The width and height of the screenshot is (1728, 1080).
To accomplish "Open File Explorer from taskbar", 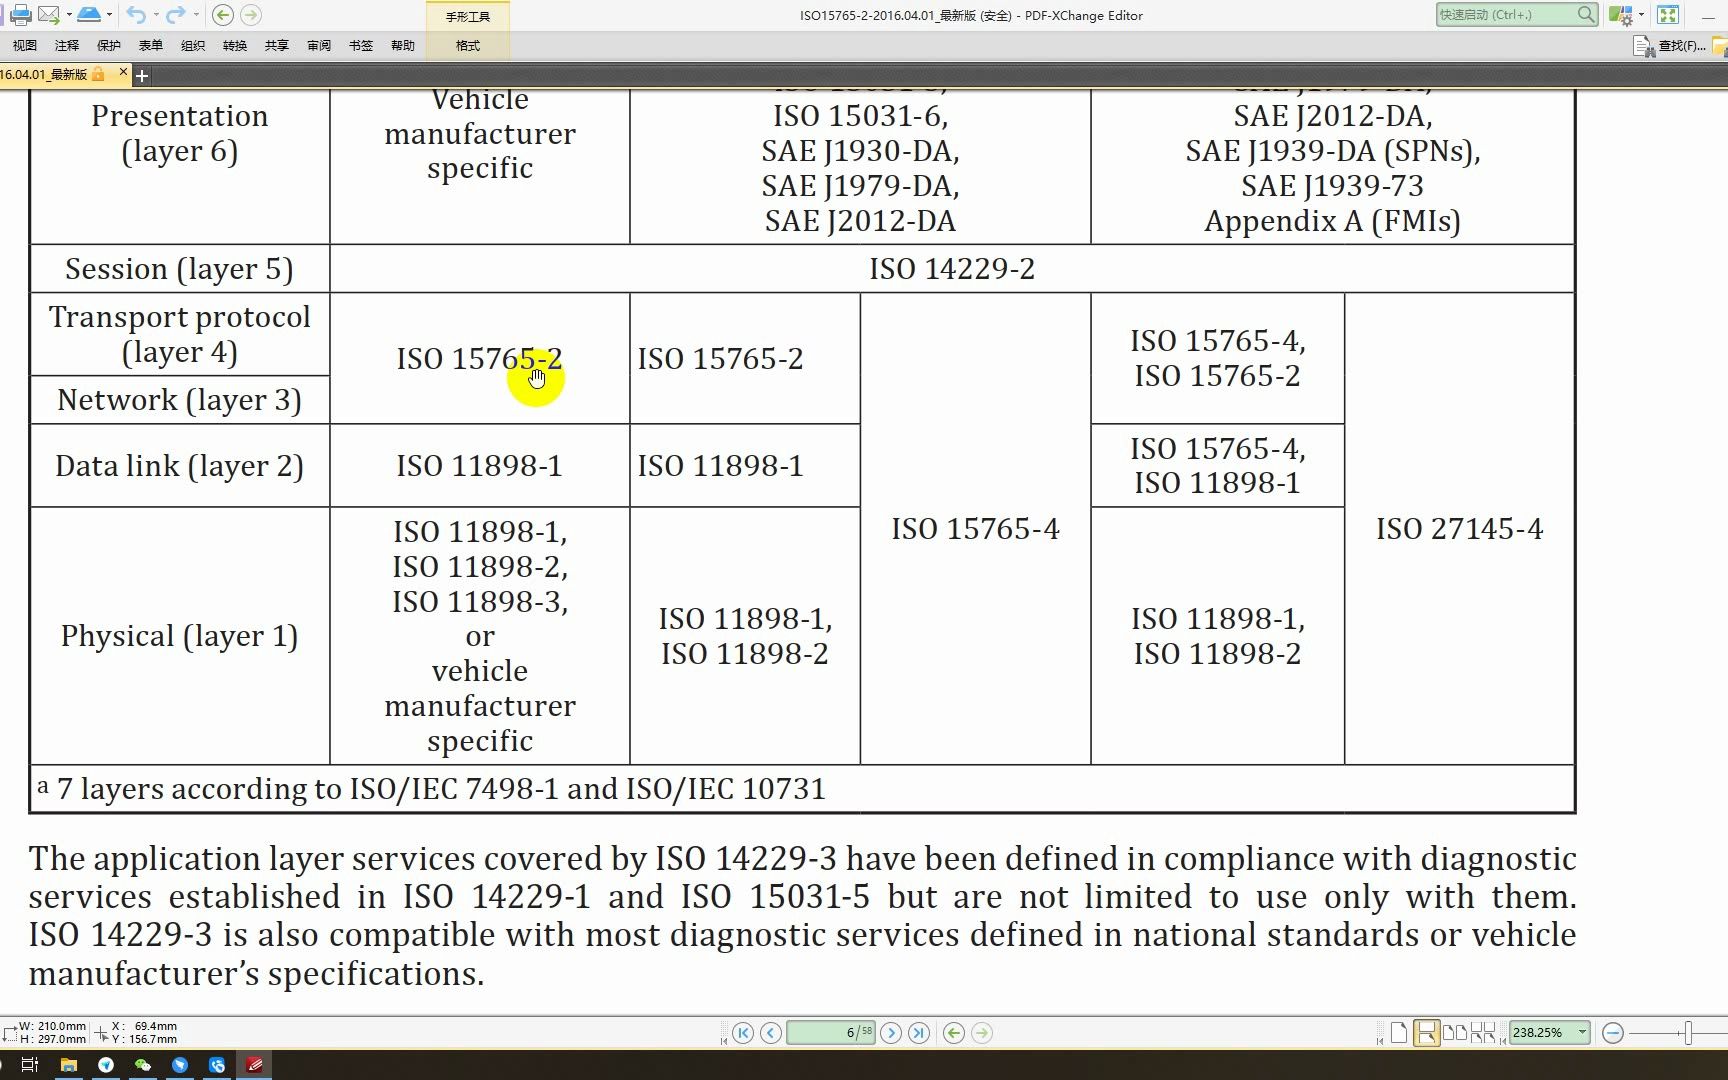I will coord(69,1065).
